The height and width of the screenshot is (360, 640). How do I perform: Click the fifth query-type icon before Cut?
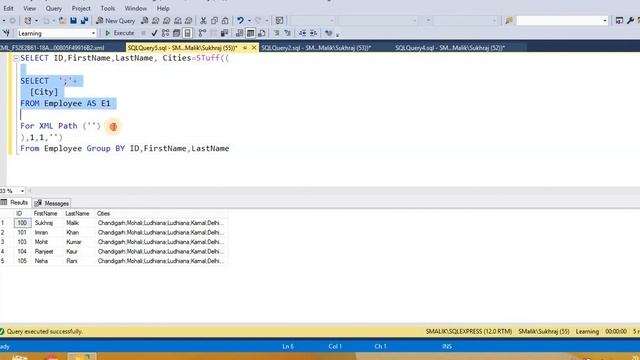click(188, 20)
